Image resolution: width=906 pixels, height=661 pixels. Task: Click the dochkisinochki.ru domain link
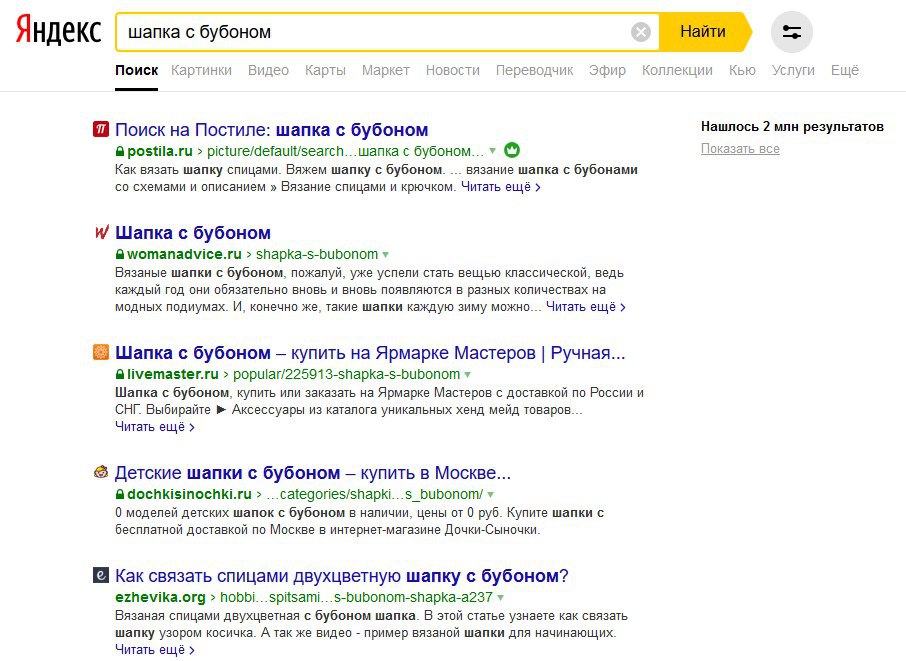(x=189, y=495)
